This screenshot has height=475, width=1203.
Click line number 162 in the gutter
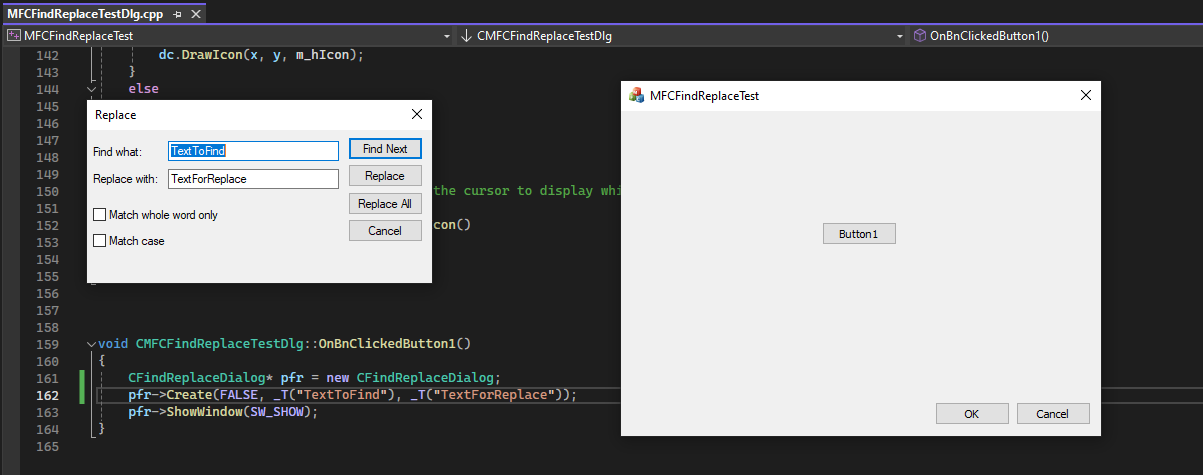[x=46, y=395]
